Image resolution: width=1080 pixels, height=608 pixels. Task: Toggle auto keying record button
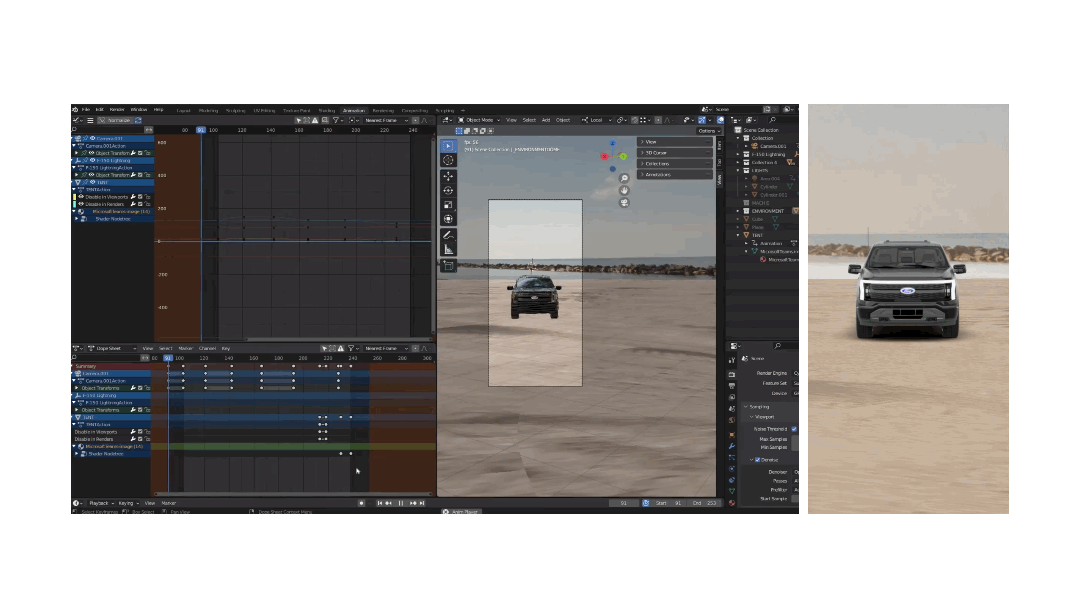coord(361,503)
